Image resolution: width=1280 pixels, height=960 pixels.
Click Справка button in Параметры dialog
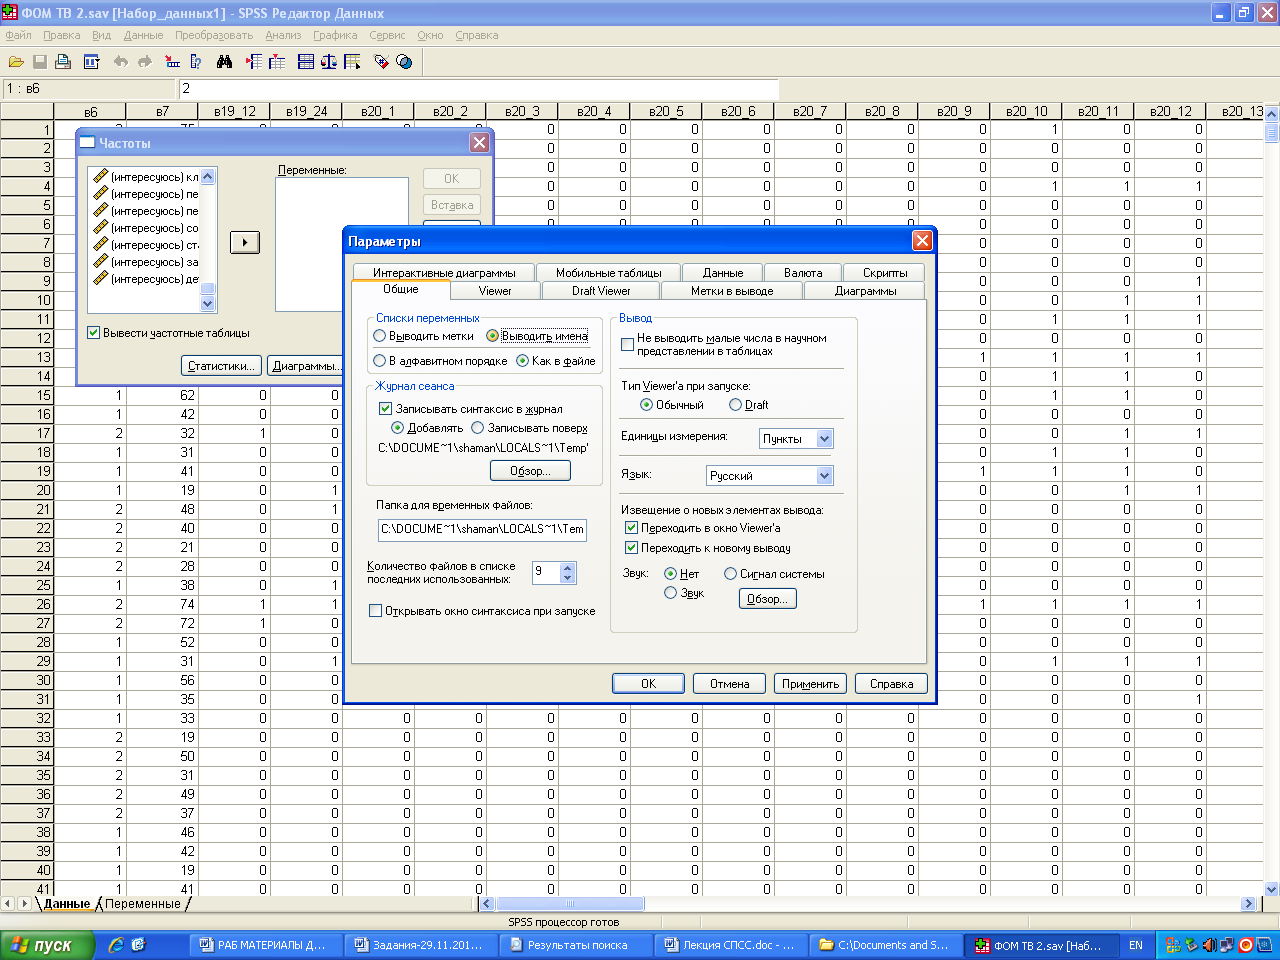892,684
